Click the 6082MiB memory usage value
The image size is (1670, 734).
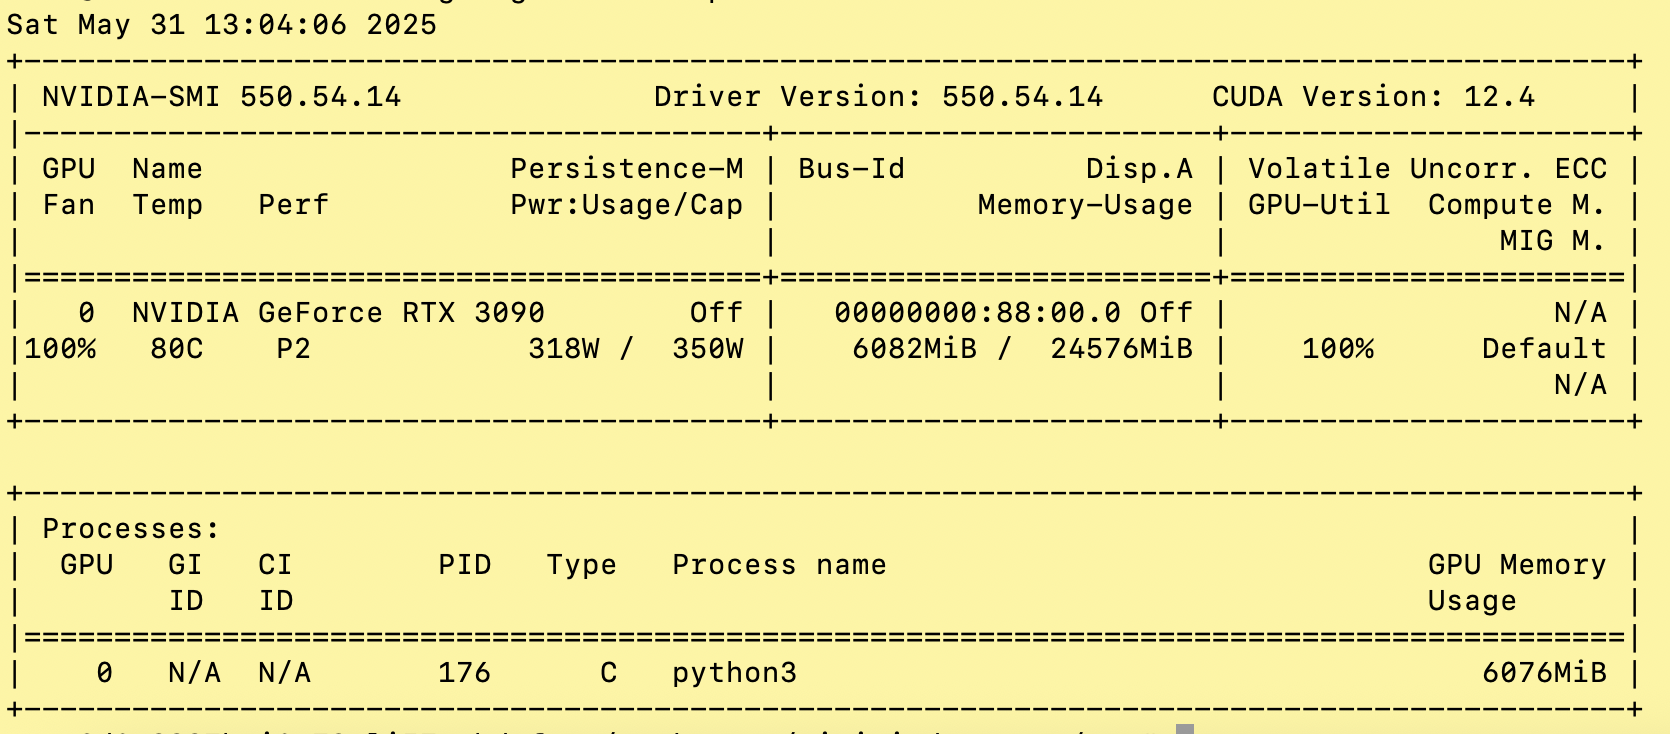tap(914, 349)
